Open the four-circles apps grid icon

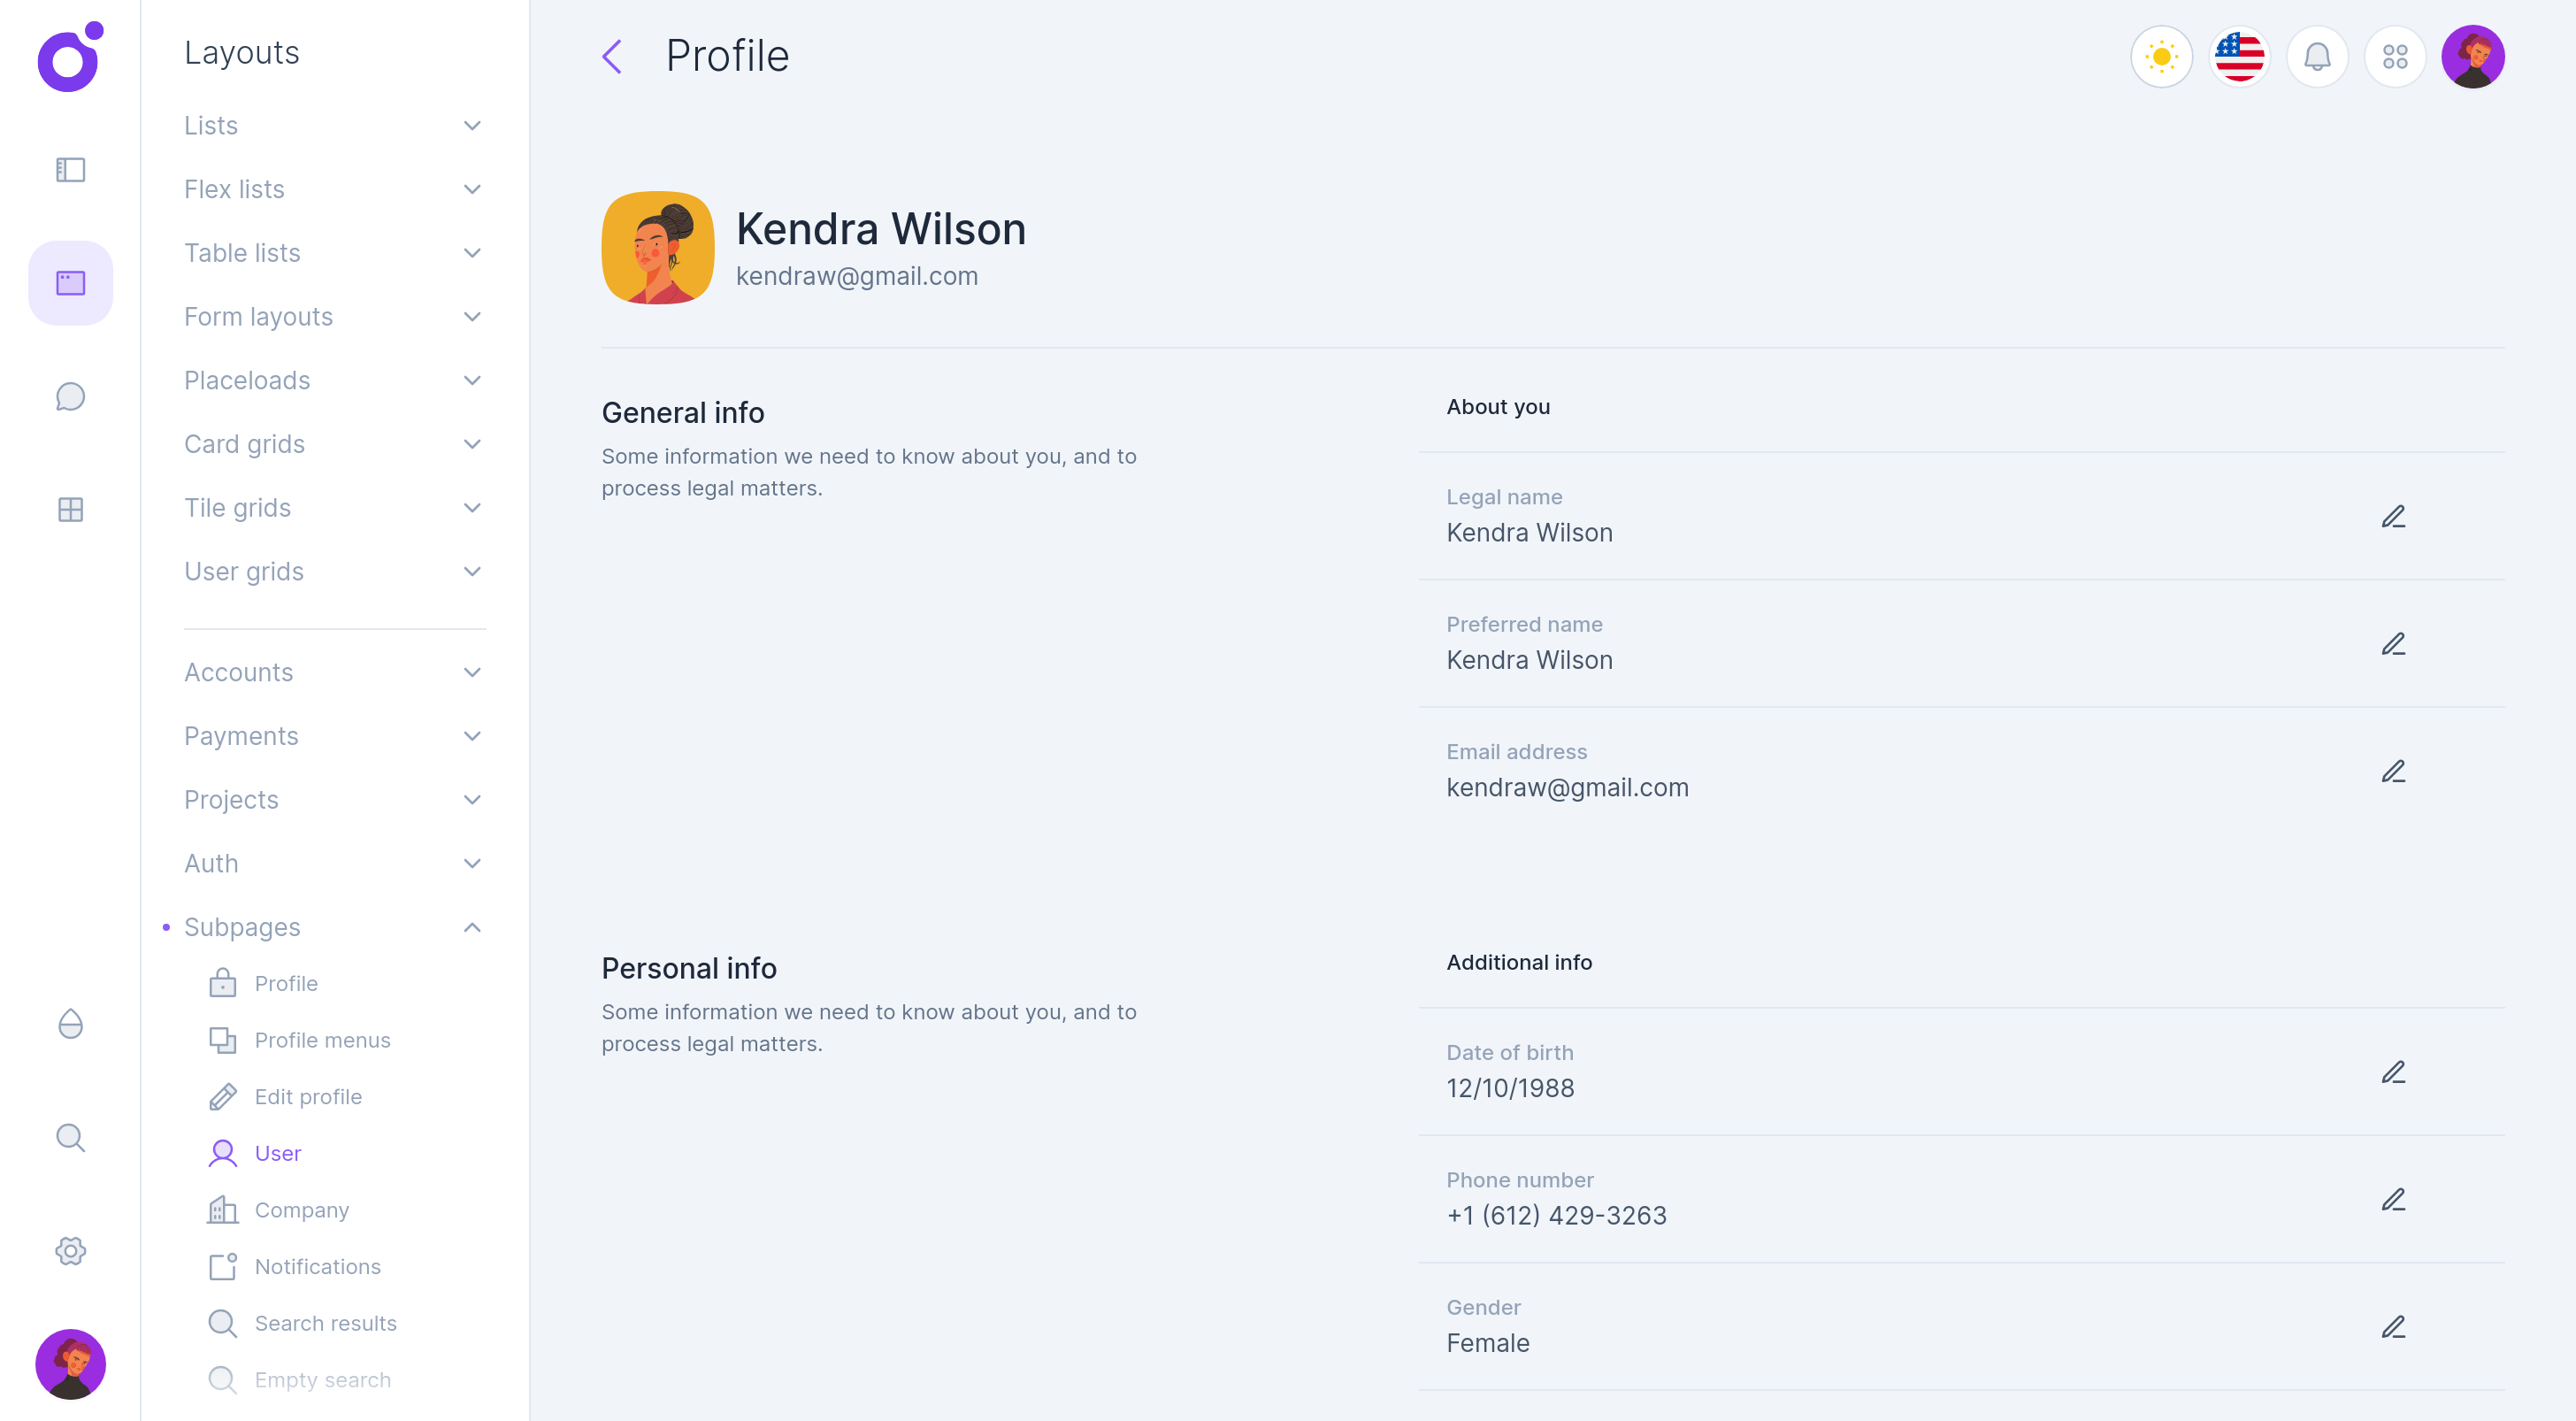coord(2395,57)
